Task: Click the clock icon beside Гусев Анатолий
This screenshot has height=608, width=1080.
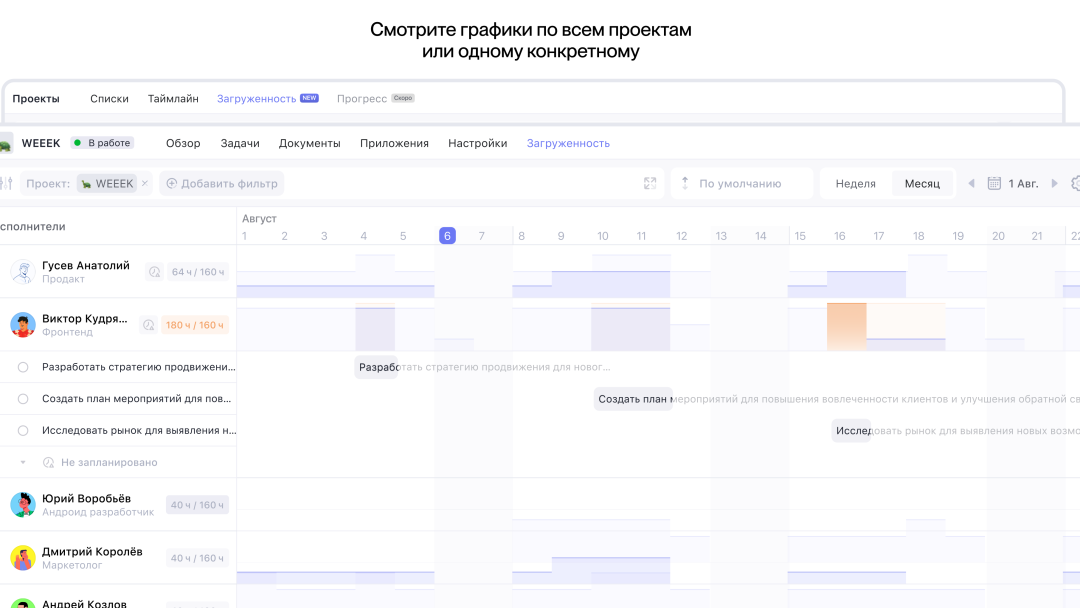Action: pyautogui.click(x=154, y=272)
